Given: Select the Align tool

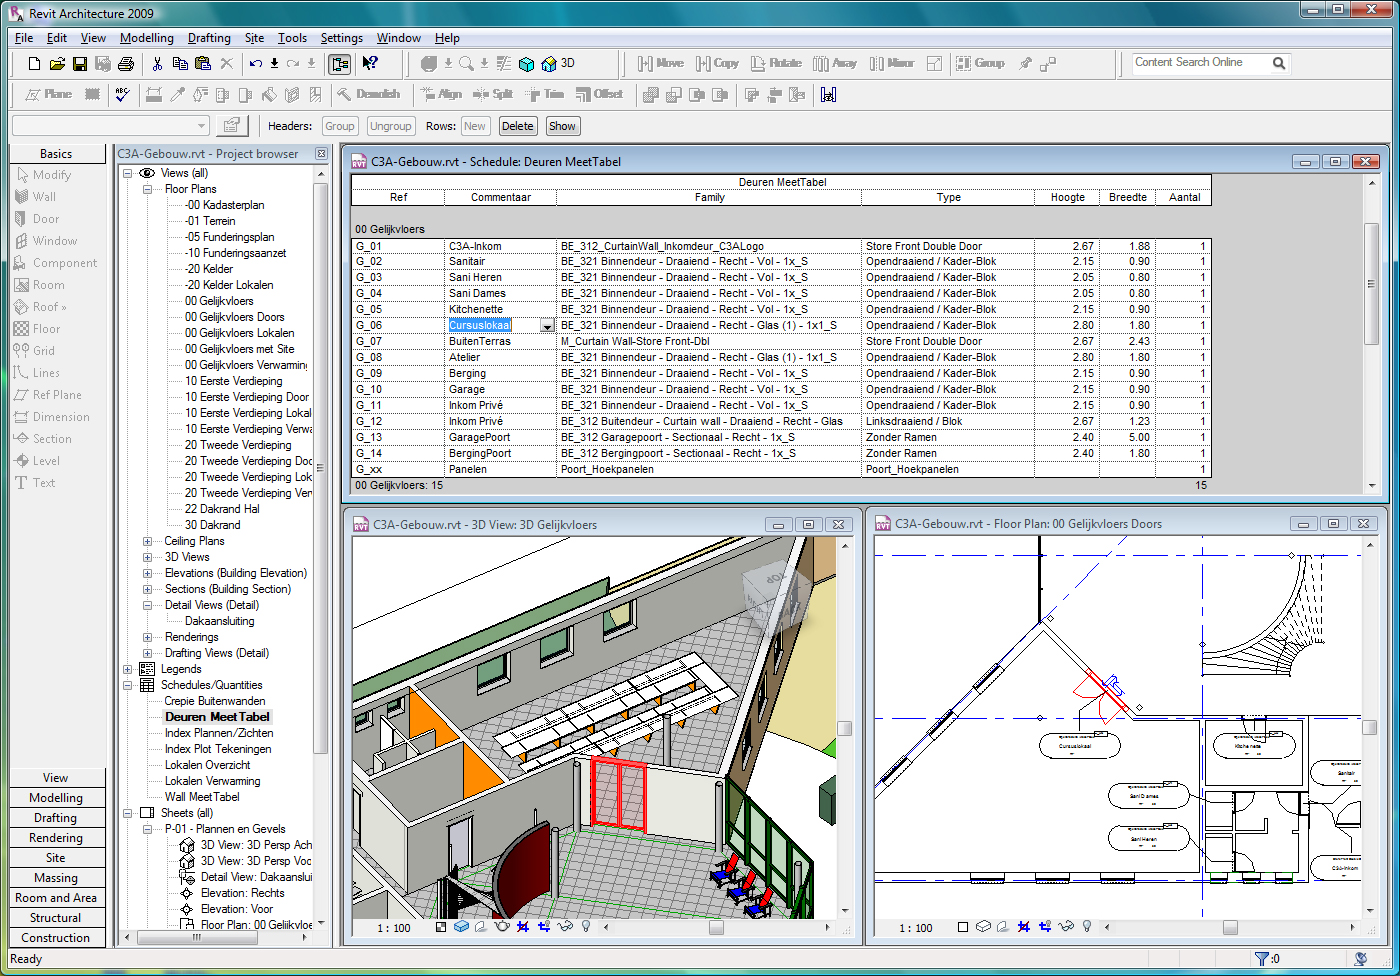Looking at the screenshot, I should click(x=440, y=94).
